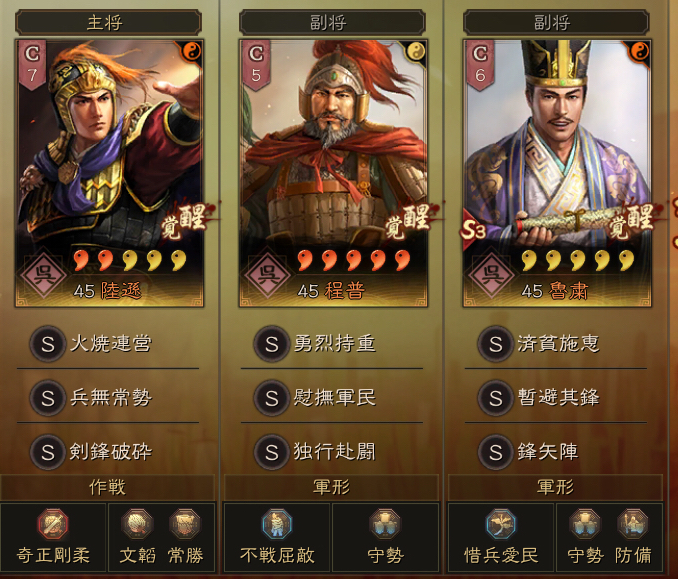Image resolution: width=678 pixels, height=579 pixels.
Task: Select the 文韜 tactic icon
Action: [138, 525]
